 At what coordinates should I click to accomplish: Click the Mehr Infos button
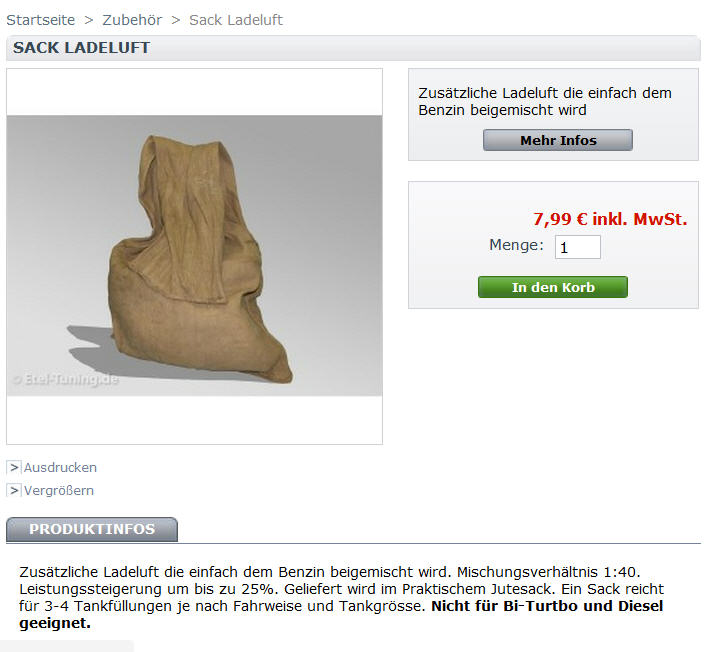click(558, 140)
